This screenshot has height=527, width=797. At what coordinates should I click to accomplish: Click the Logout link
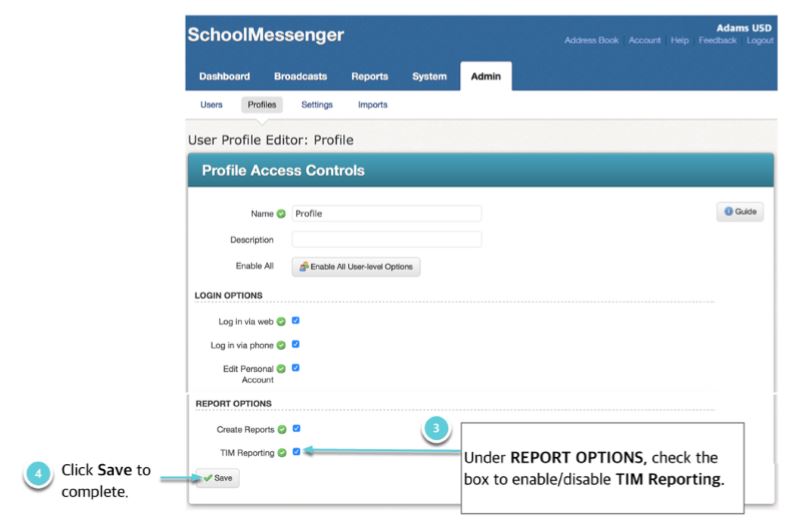[x=760, y=40]
